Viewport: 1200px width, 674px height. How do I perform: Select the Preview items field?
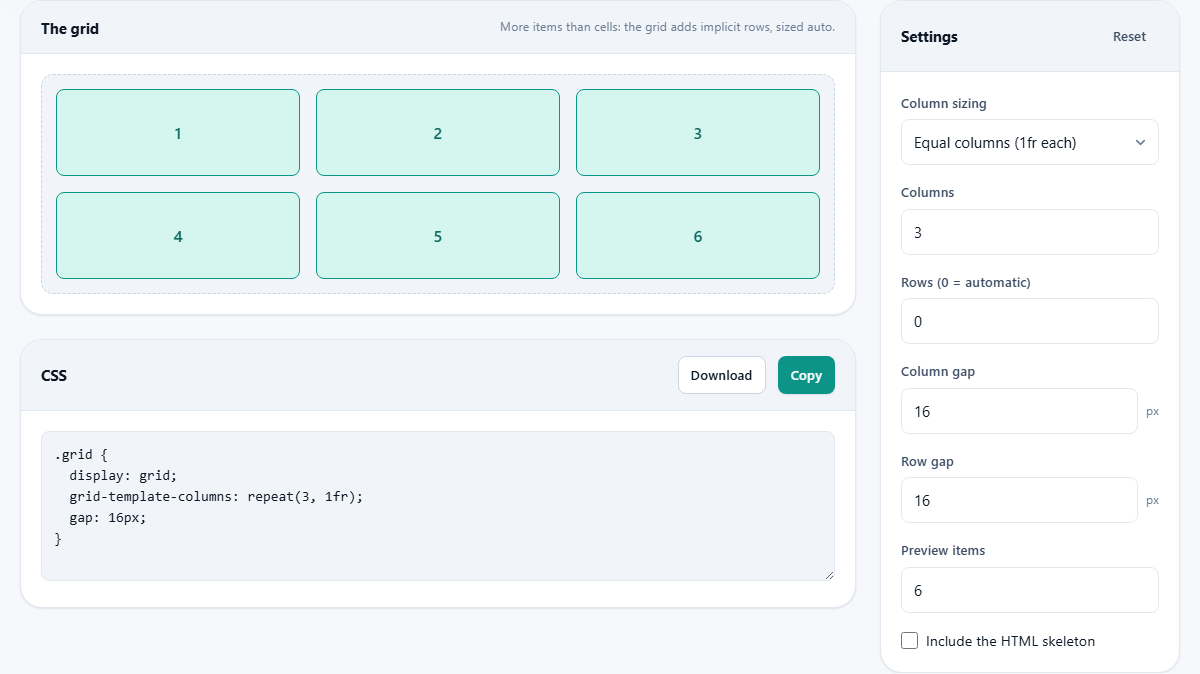point(1029,590)
